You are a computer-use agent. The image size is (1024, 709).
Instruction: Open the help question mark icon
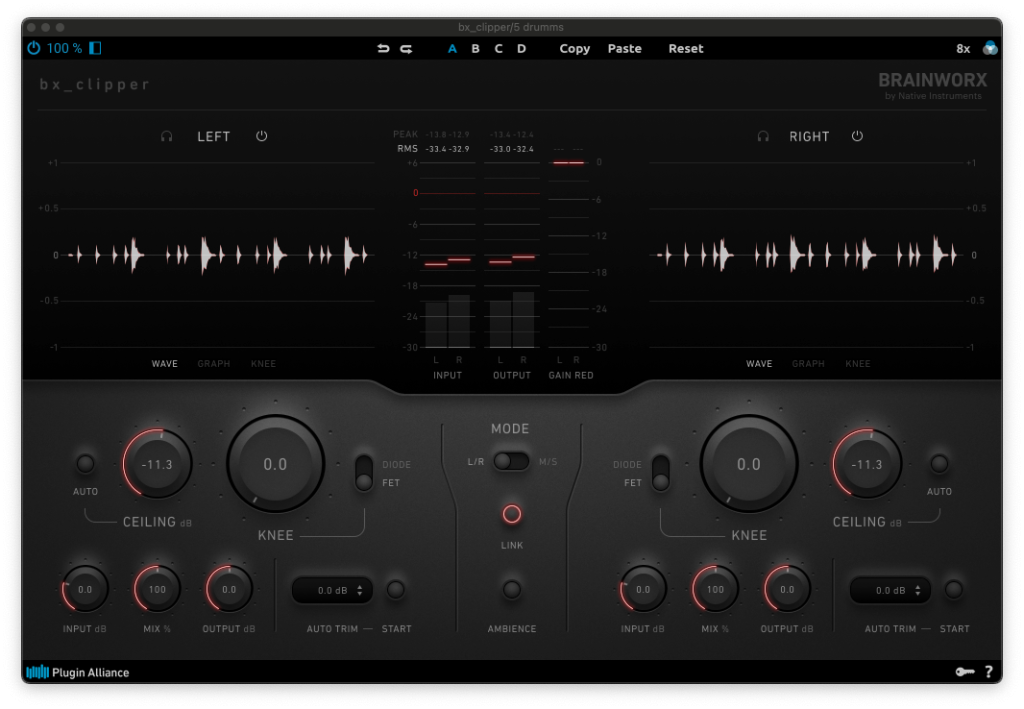coord(988,672)
